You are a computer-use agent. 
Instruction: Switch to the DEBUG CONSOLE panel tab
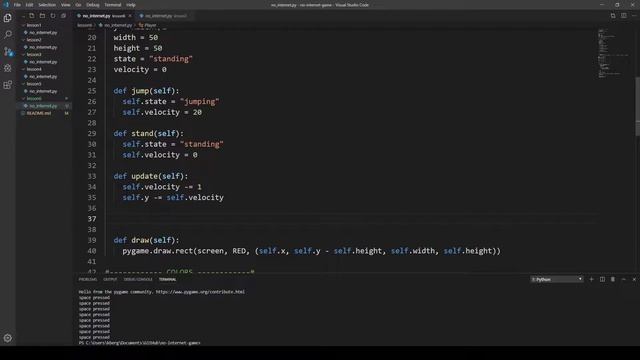point(138,280)
